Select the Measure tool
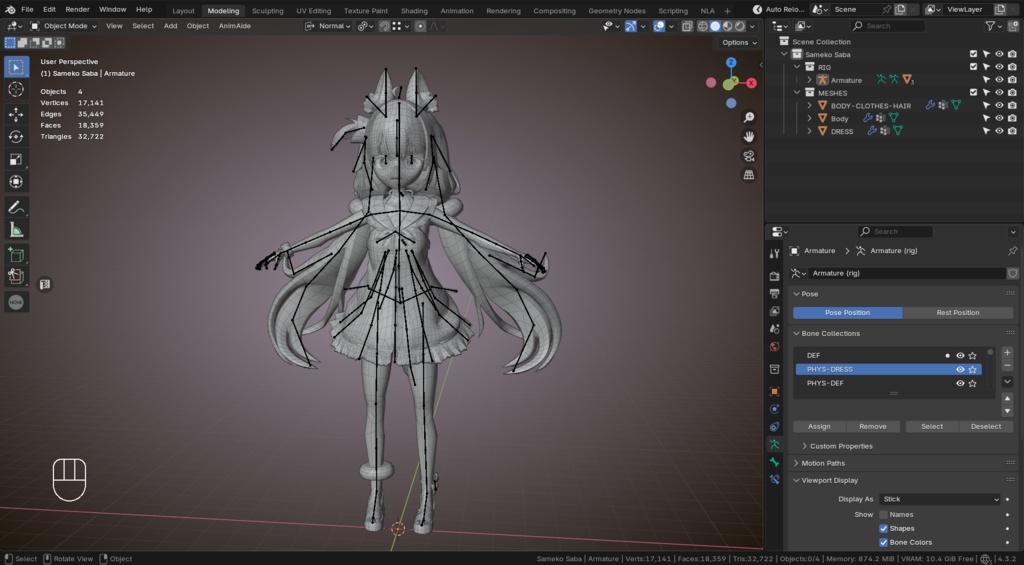Viewport: 1024px width, 565px height. (x=16, y=229)
